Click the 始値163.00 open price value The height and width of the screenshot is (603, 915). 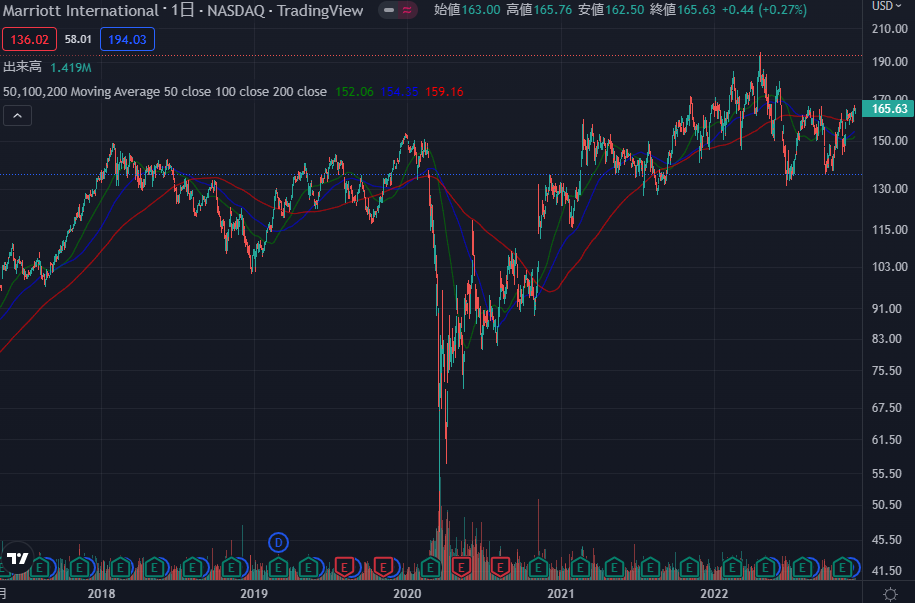click(467, 10)
